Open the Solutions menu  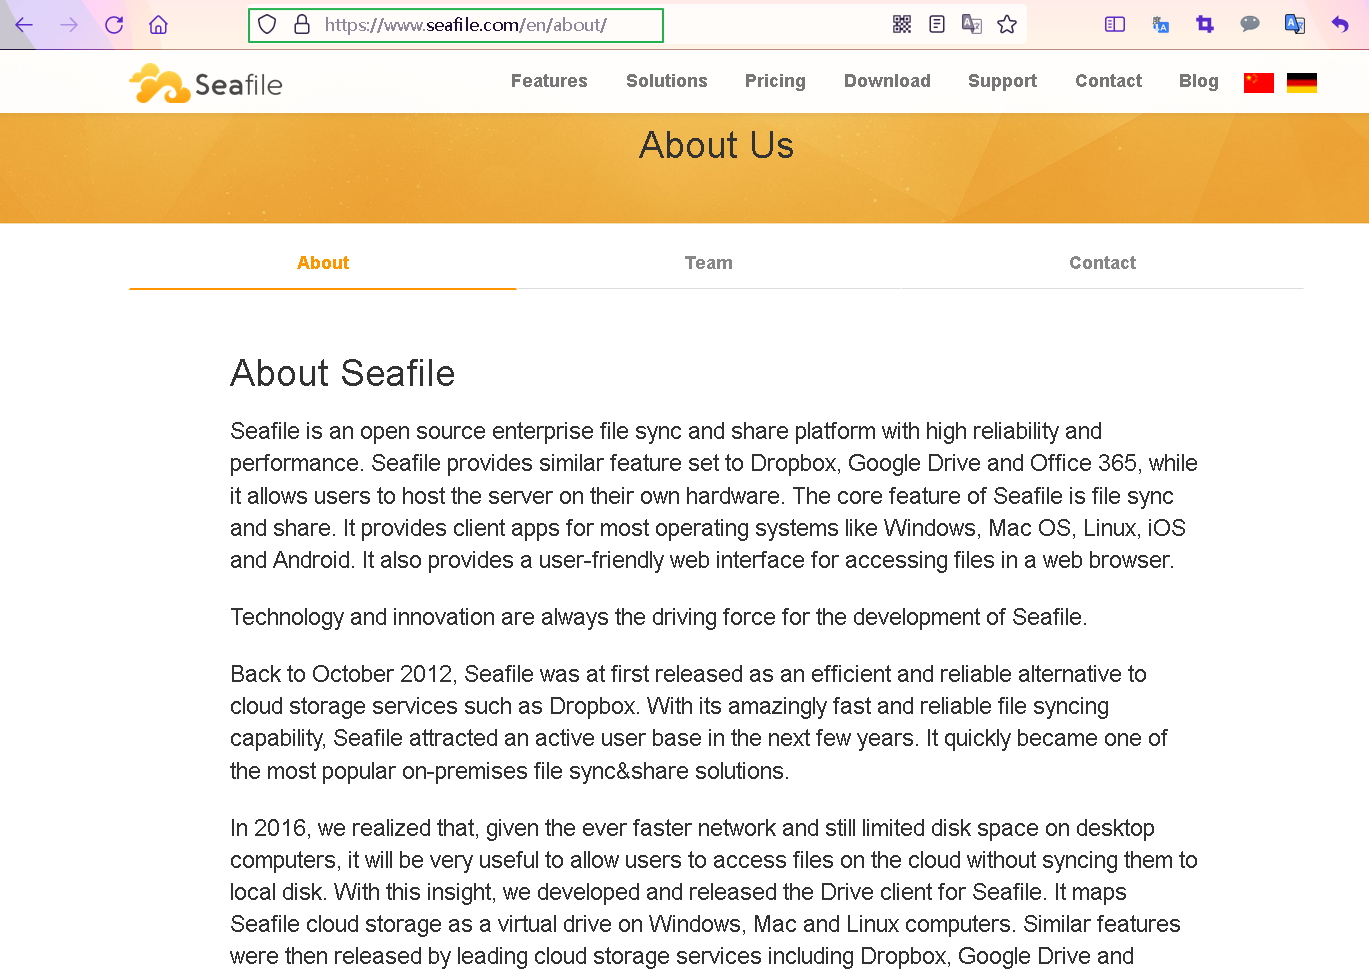tap(667, 81)
